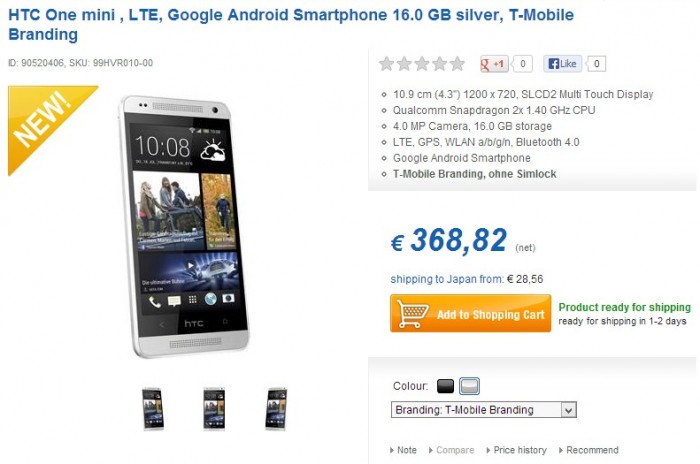700x464 pixels.
Task: Select the black colour option
Action: [445, 386]
